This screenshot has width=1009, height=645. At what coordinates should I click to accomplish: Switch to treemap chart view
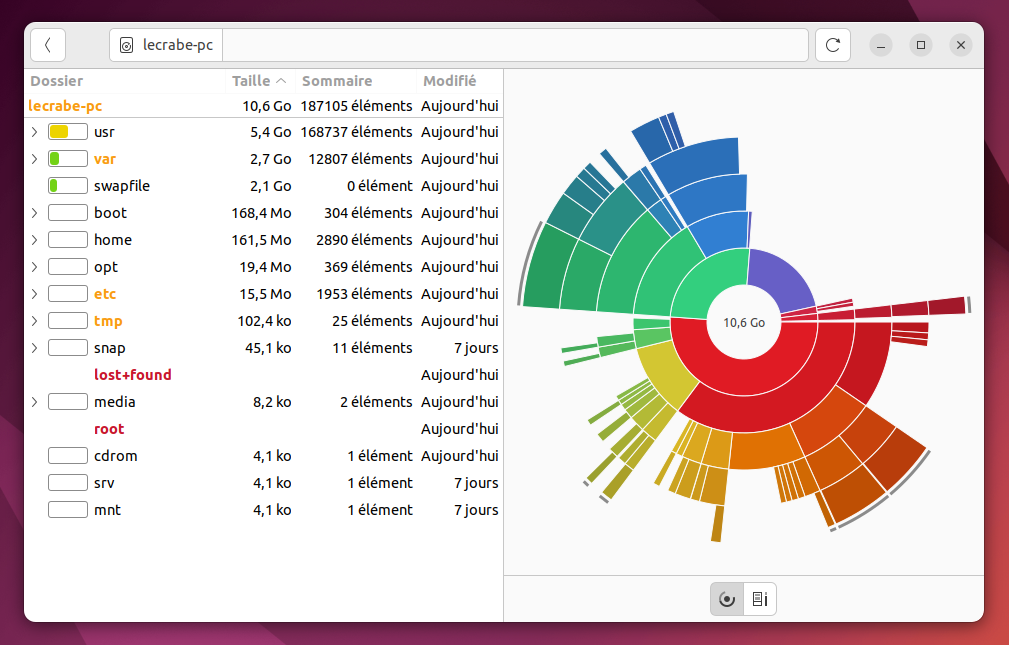click(x=760, y=599)
